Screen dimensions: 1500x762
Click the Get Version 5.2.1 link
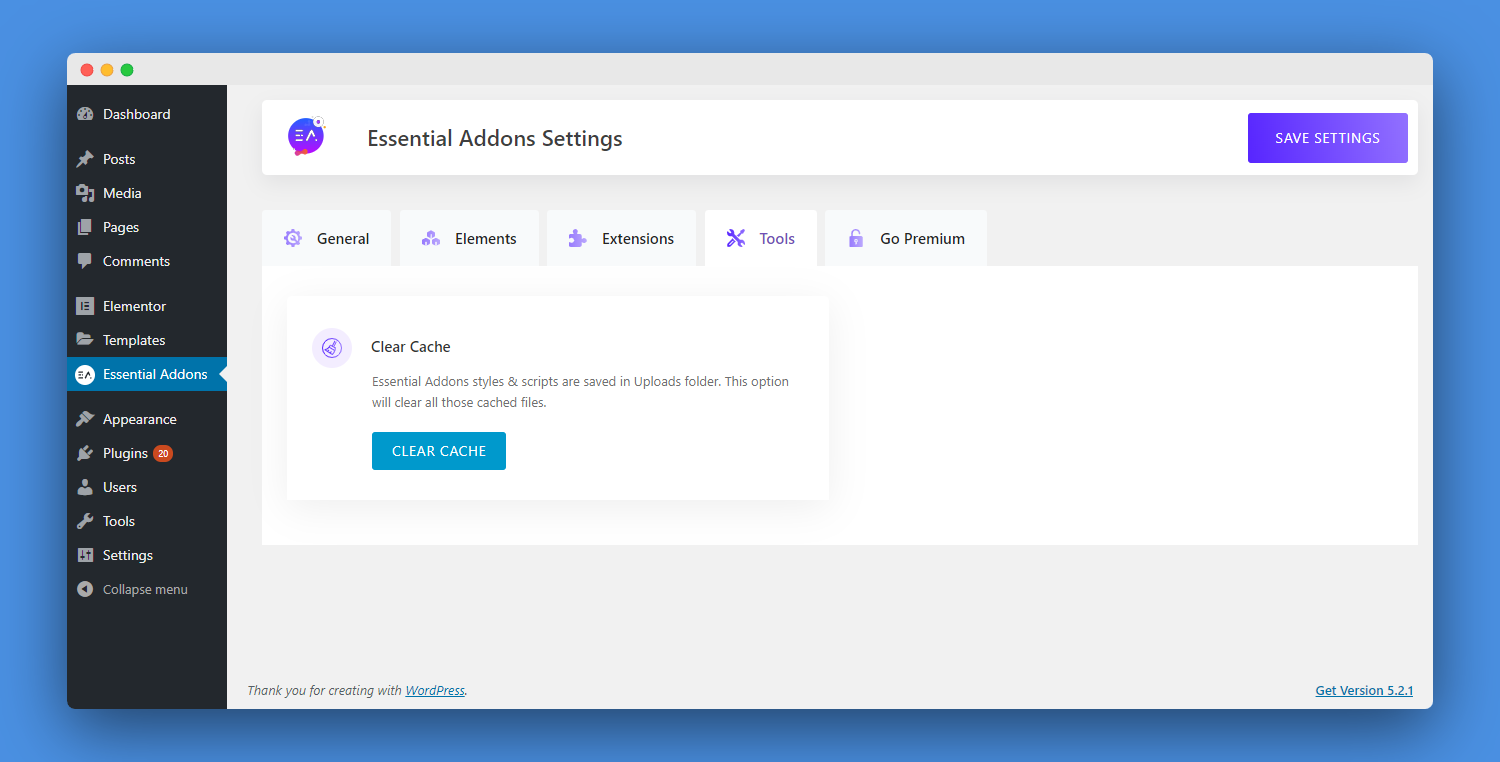pyautogui.click(x=1364, y=690)
